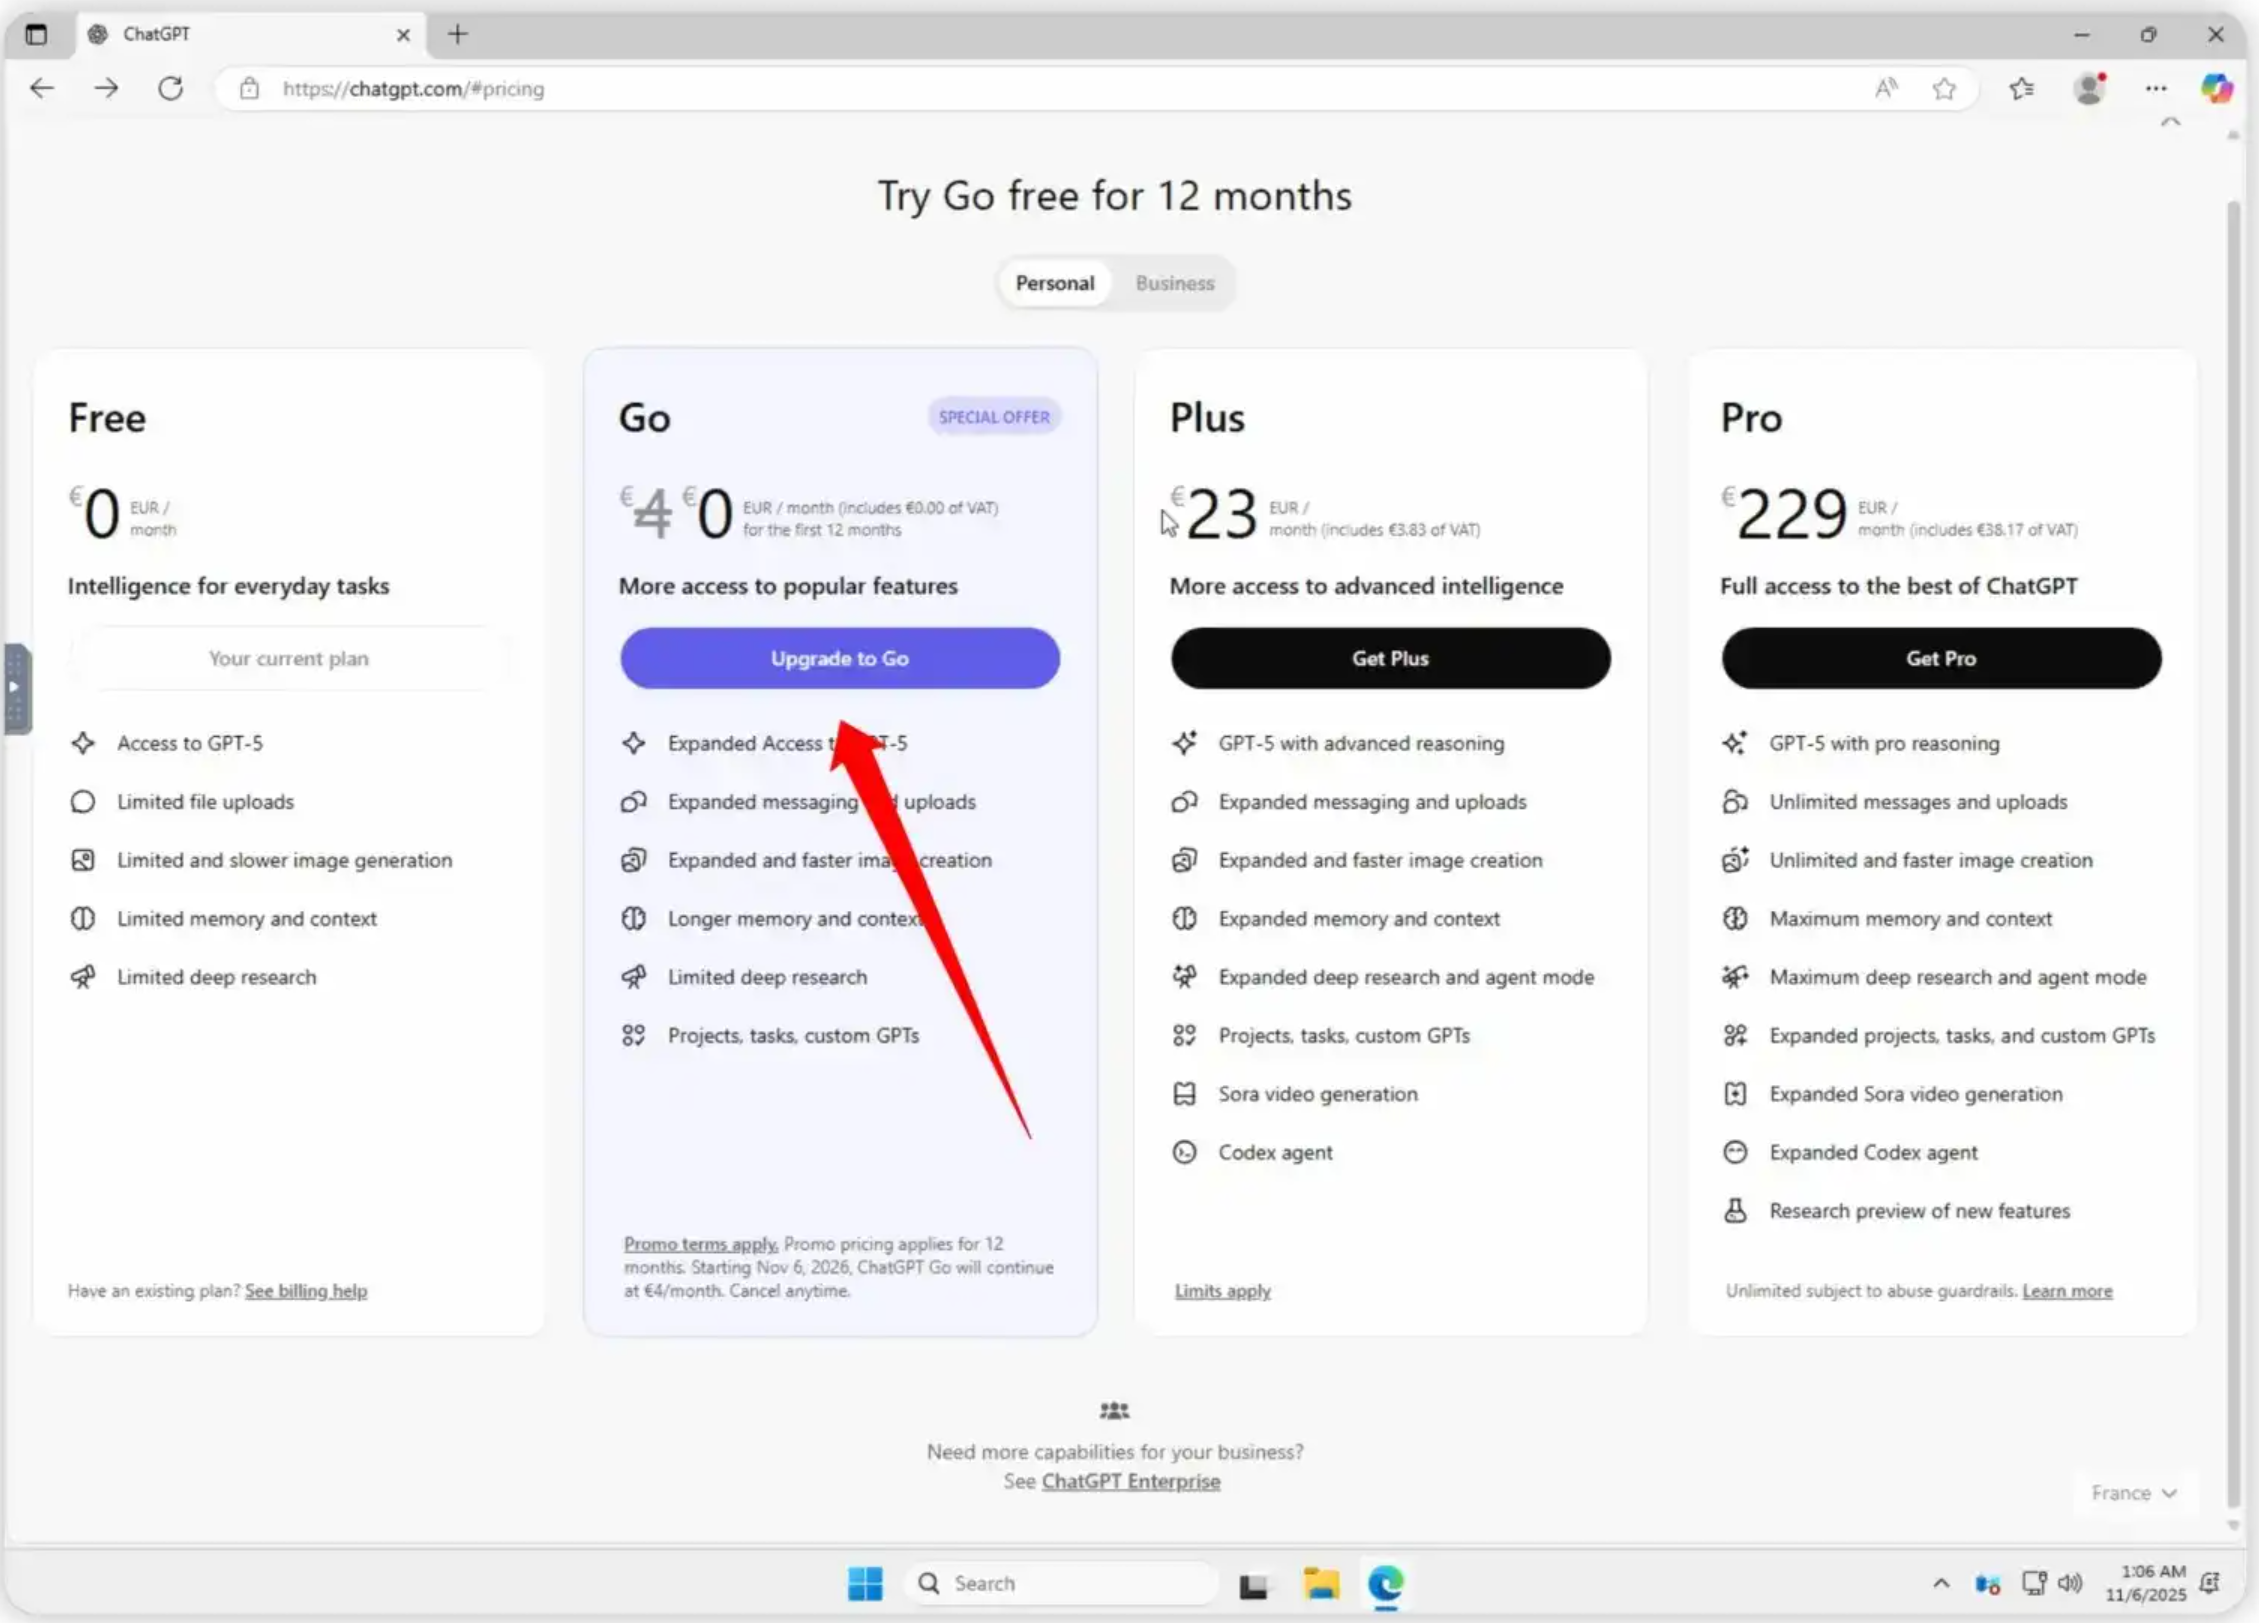
Task: Expand the France country dropdown
Action: [2133, 1492]
